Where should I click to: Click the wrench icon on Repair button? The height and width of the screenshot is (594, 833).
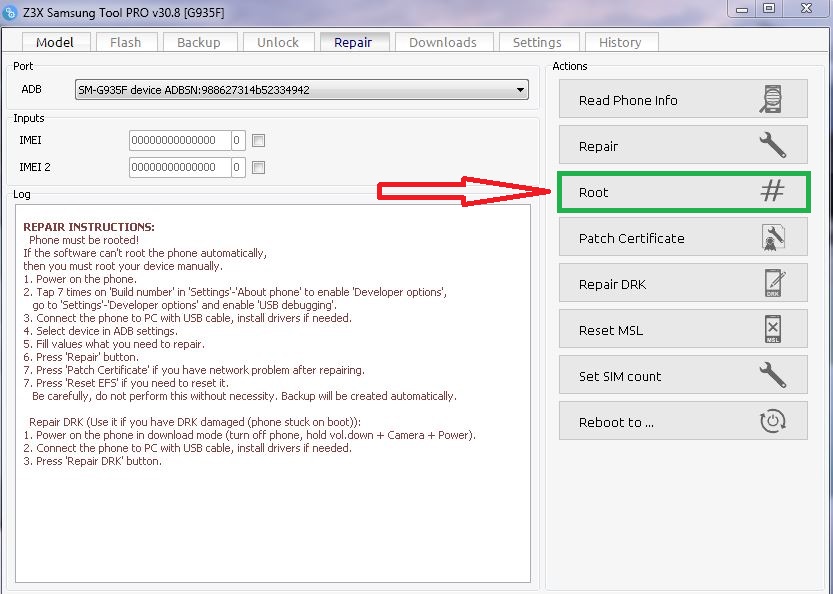(x=772, y=145)
